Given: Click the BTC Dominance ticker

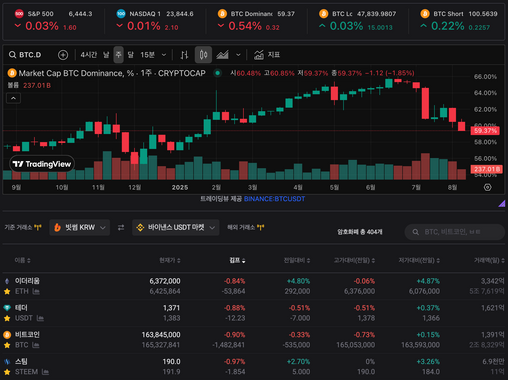Looking at the screenshot, I should 256,20.
